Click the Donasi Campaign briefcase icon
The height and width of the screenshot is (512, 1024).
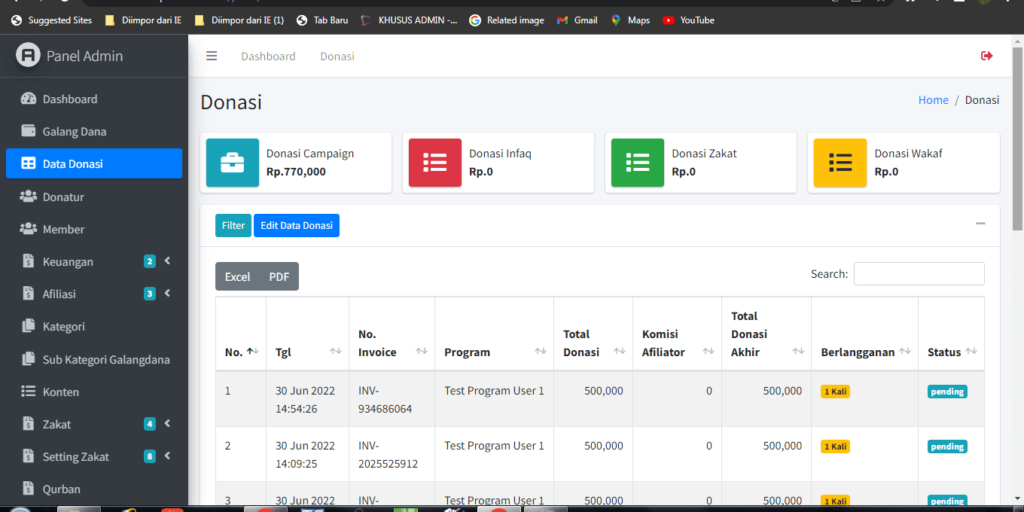pyautogui.click(x=232, y=163)
